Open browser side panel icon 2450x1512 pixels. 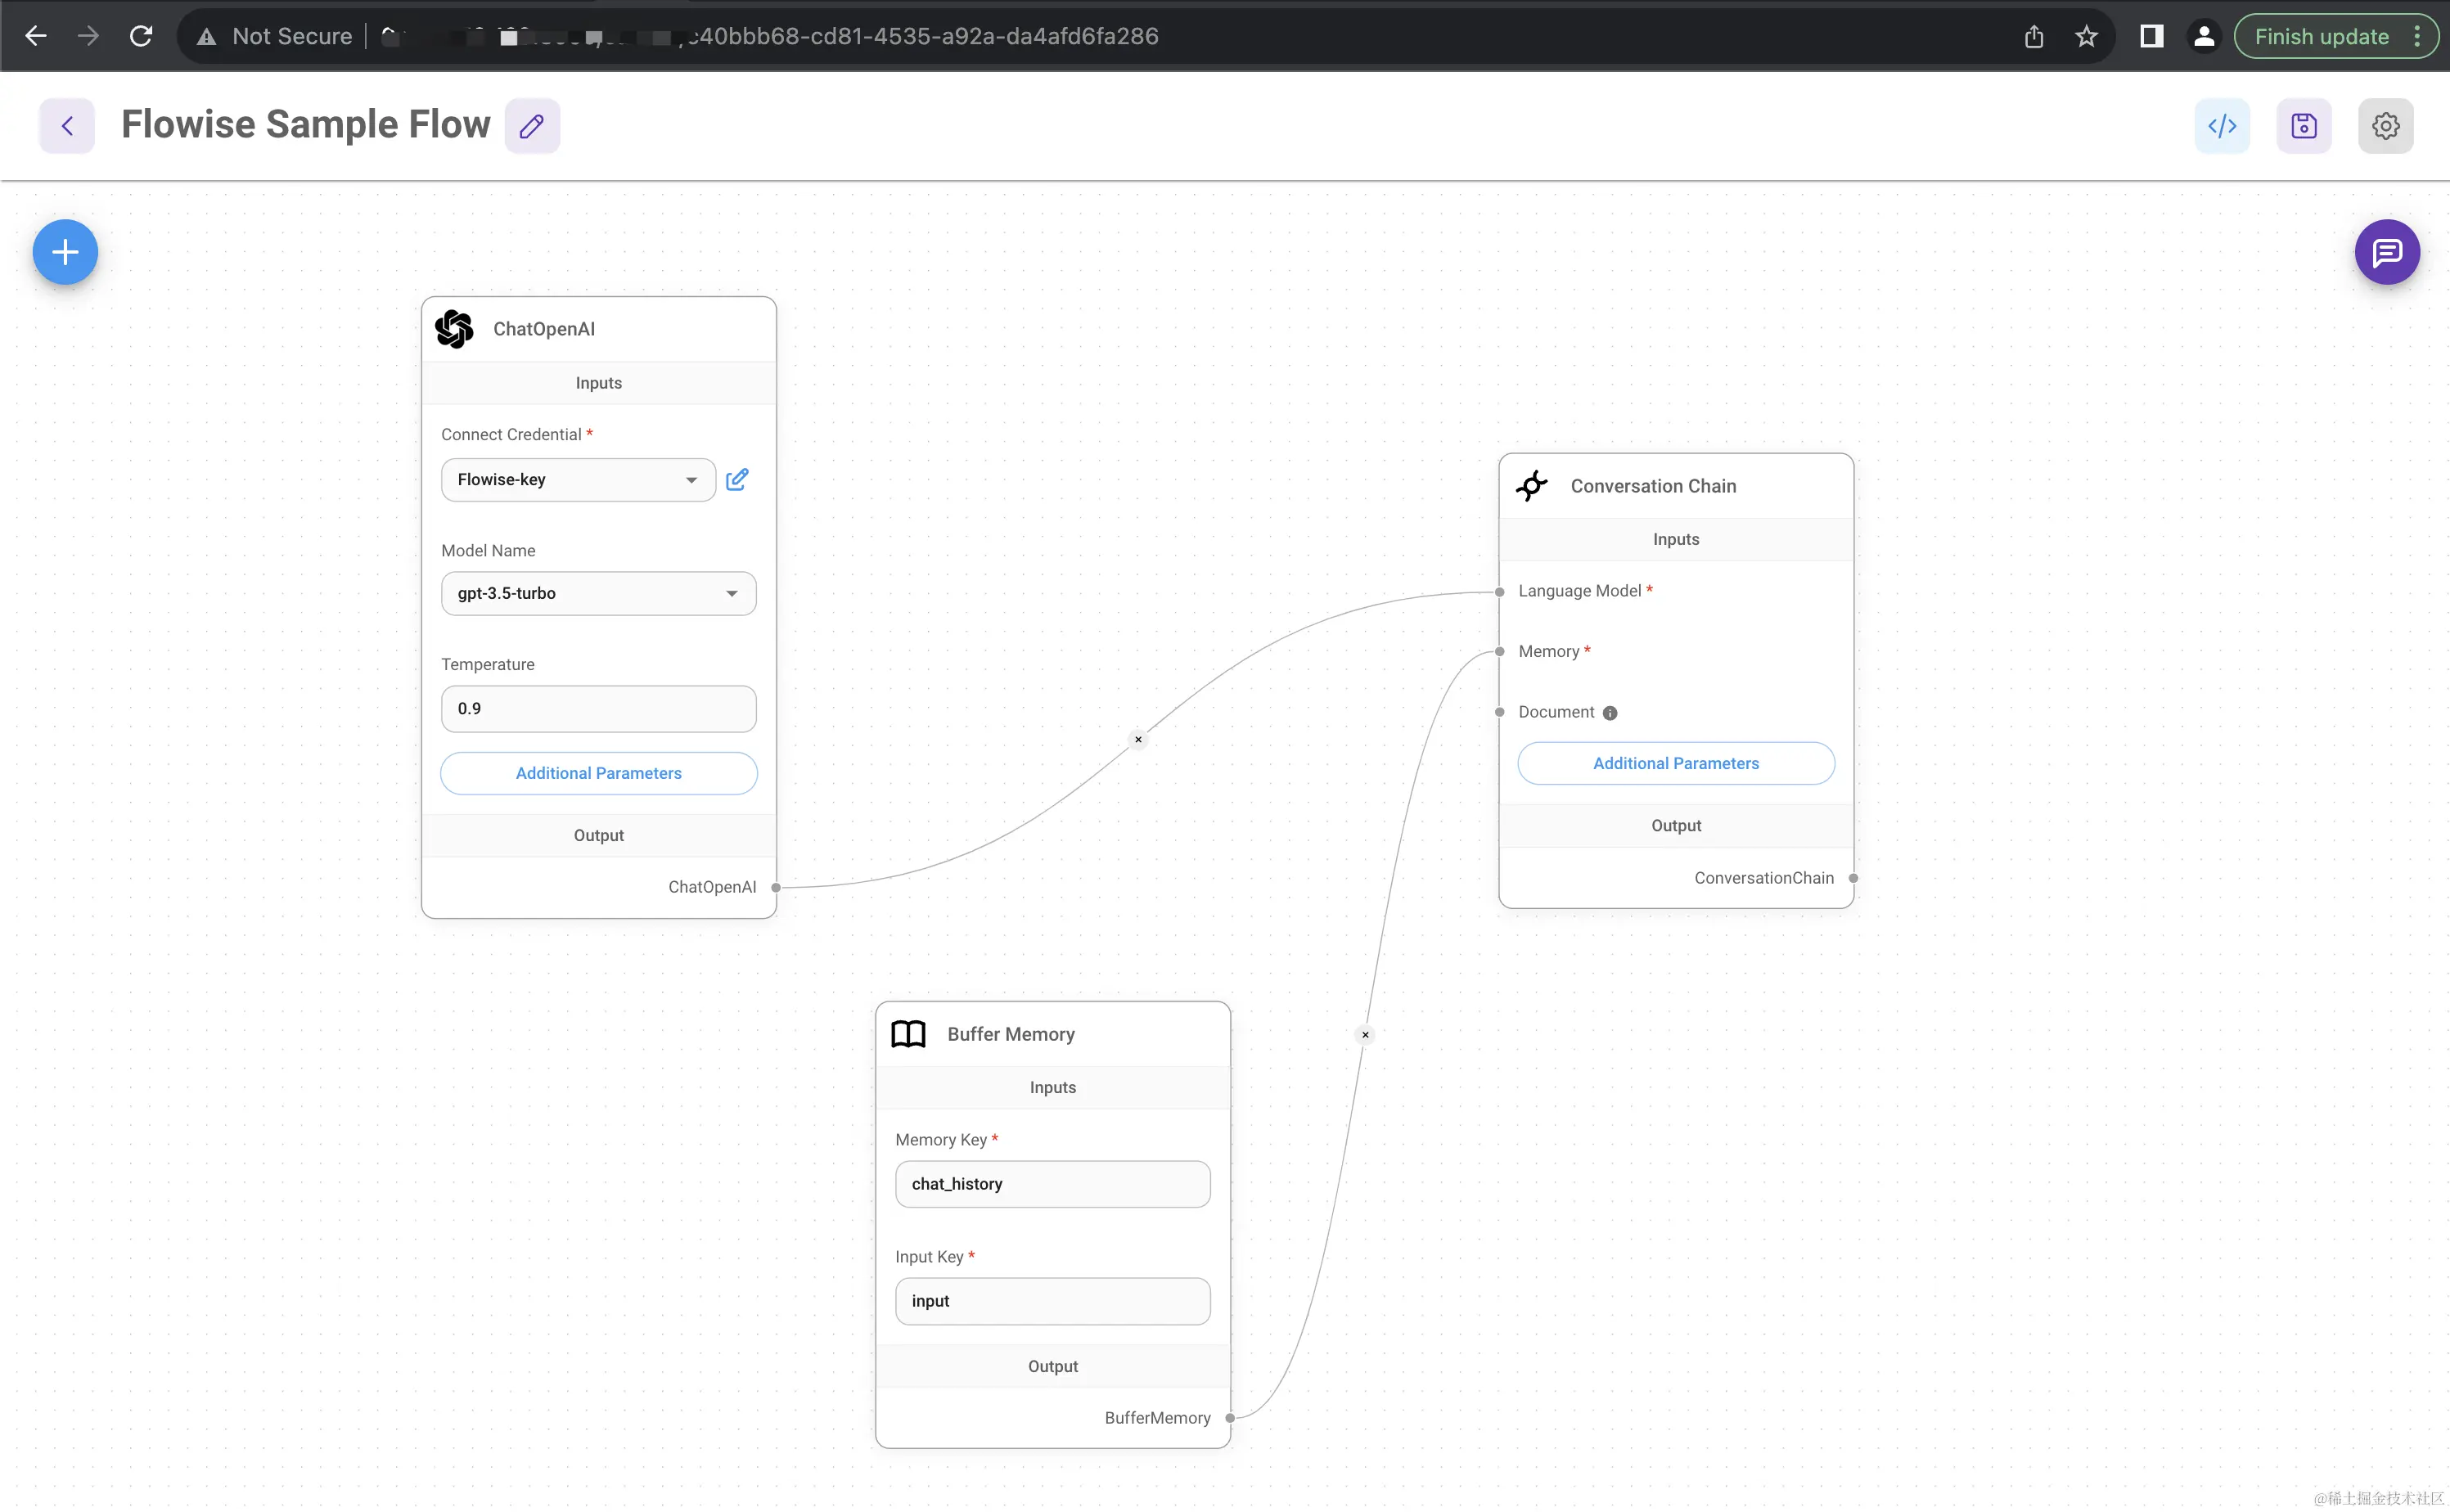click(x=2151, y=37)
